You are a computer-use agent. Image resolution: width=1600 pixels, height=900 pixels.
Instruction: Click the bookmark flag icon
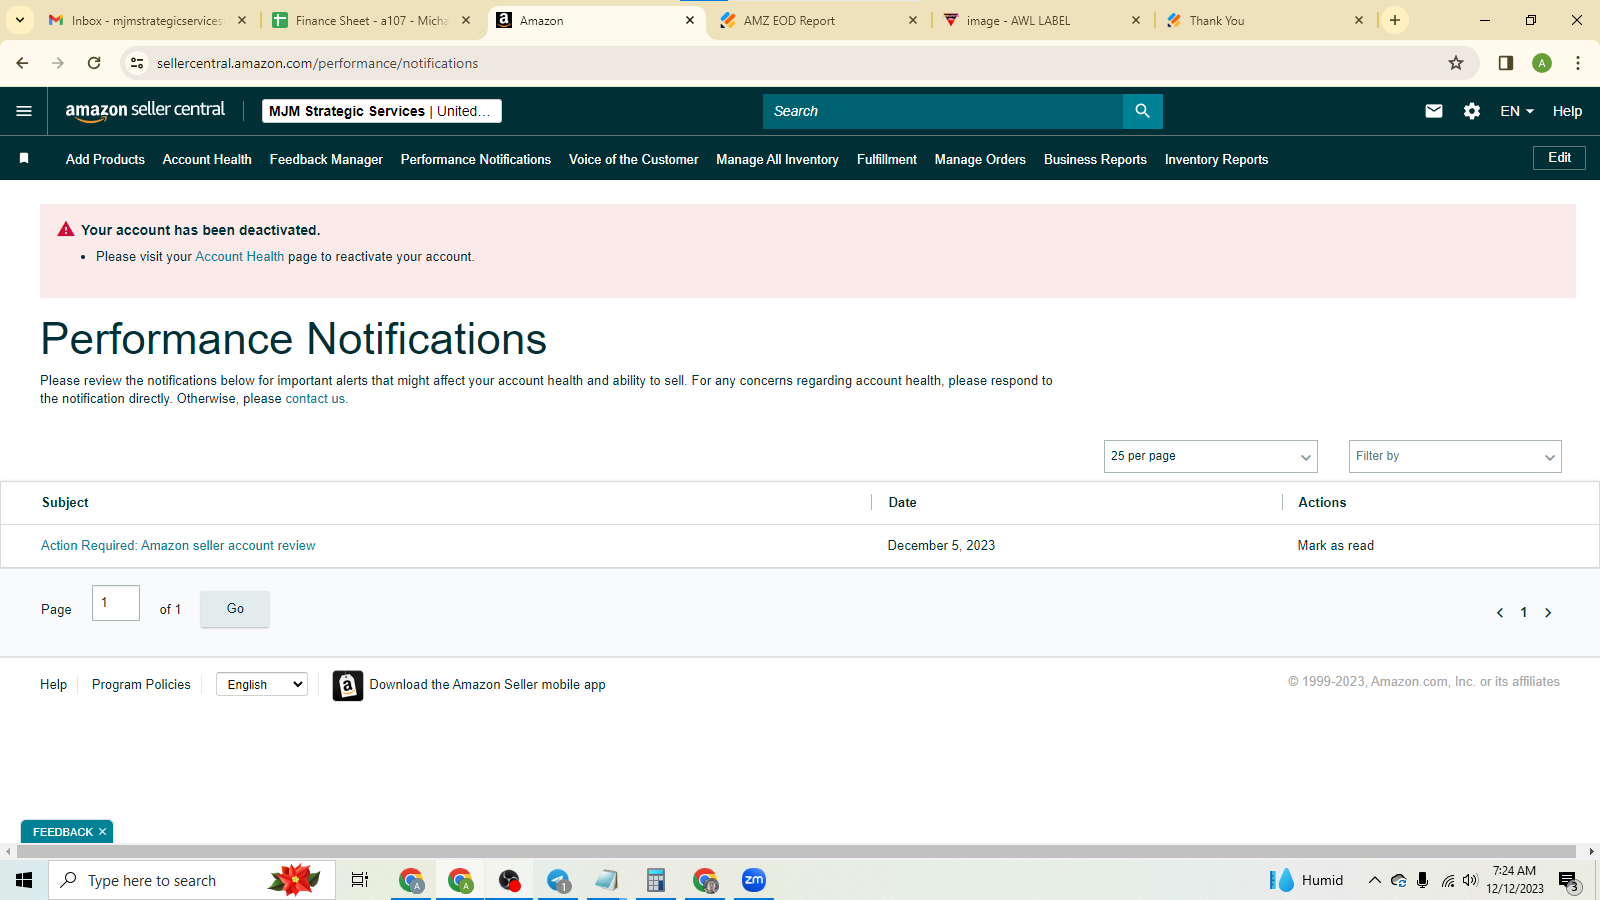24,158
